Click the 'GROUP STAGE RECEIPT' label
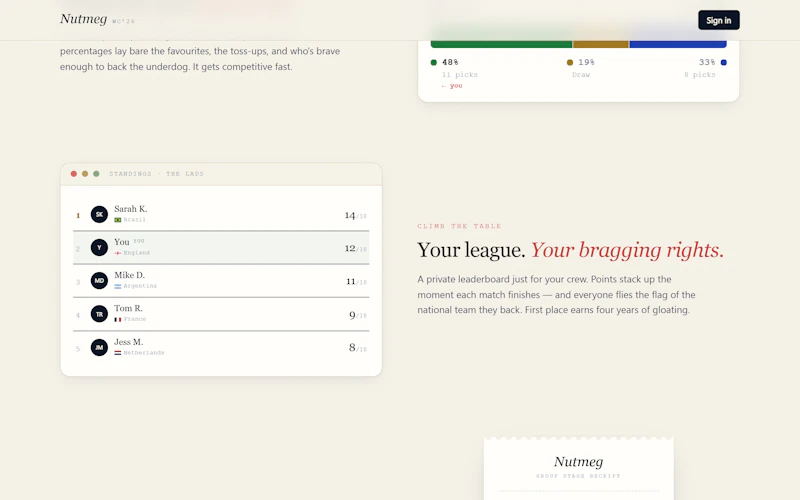This screenshot has height=500, width=800. pos(578,476)
